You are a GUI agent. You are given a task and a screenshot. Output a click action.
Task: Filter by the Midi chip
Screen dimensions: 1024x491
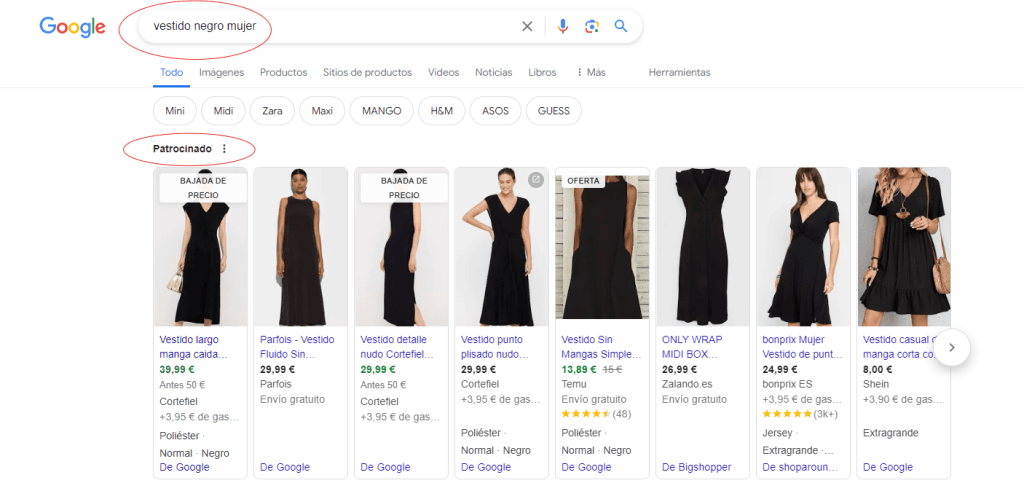coord(223,111)
